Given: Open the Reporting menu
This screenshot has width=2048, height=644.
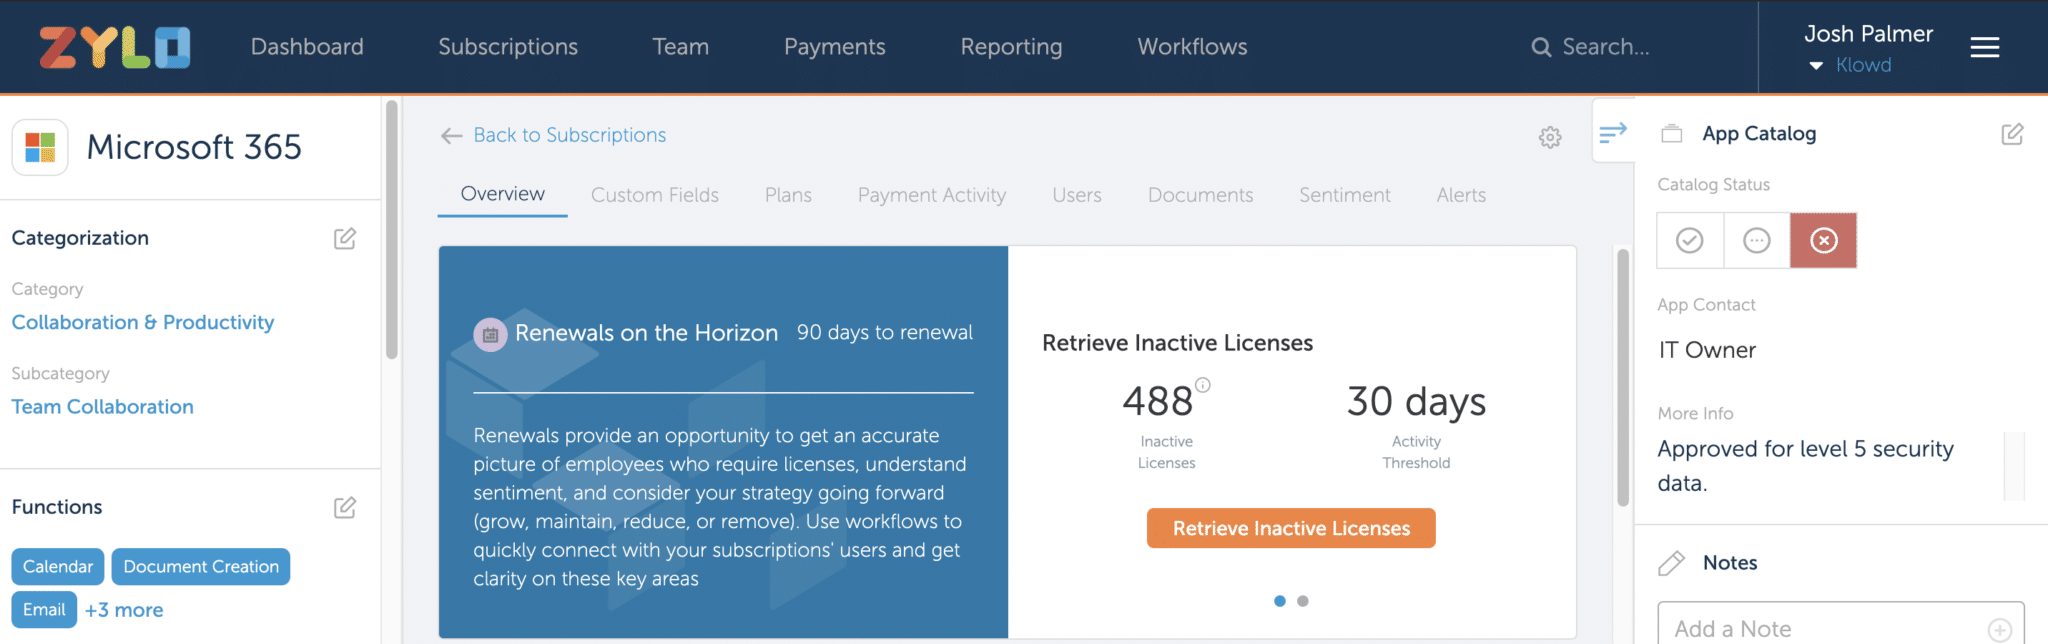Looking at the screenshot, I should coord(1012,47).
